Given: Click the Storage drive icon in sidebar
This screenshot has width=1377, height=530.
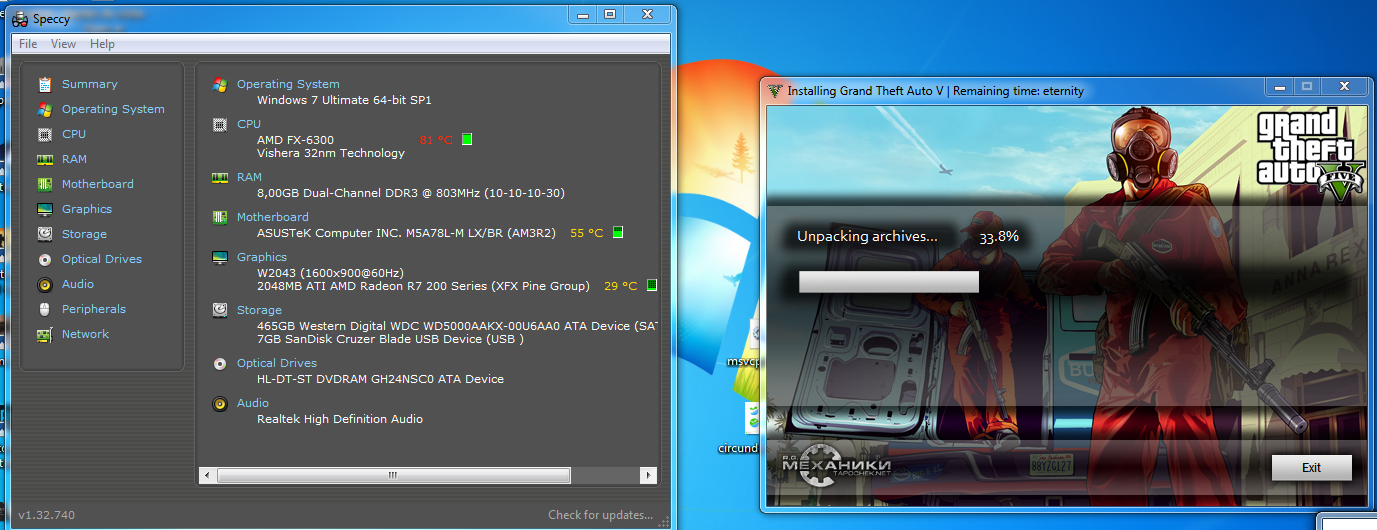Looking at the screenshot, I should point(44,234).
